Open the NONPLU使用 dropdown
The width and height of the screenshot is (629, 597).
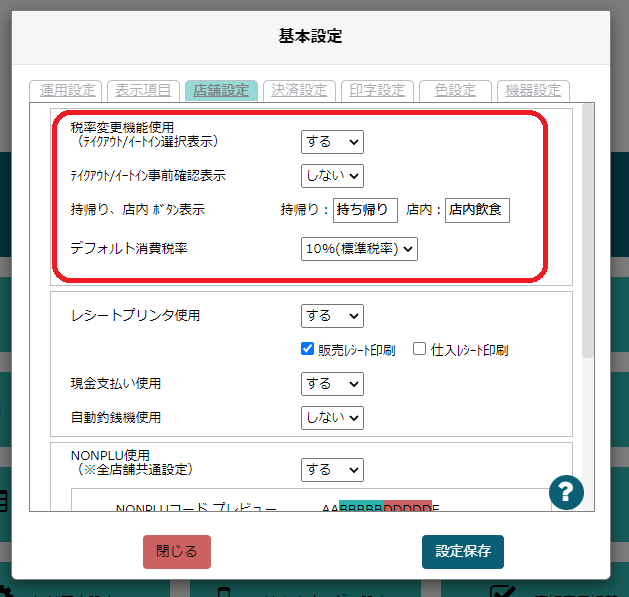point(332,469)
